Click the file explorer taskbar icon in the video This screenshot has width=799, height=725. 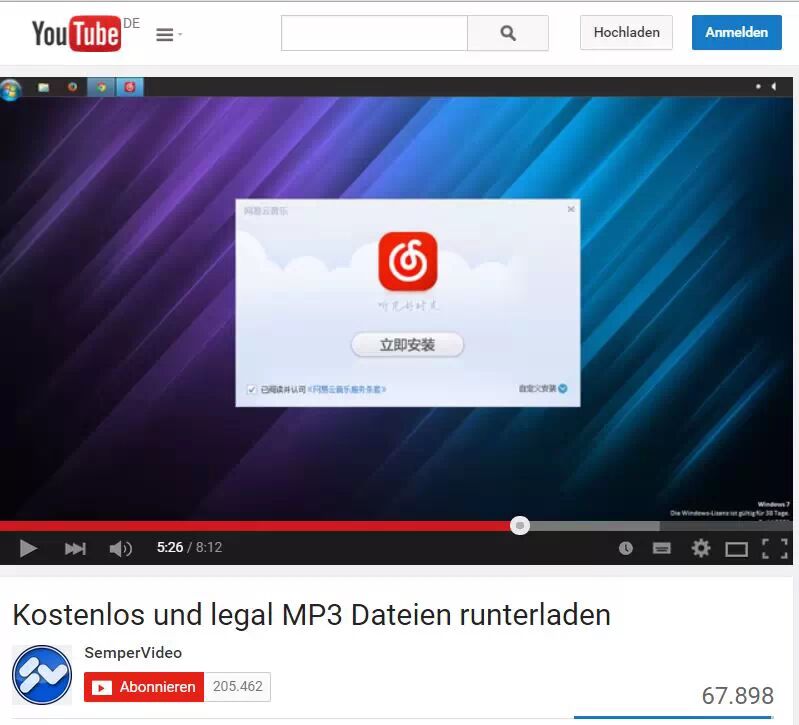pyautogui.click(x=44, y=87)
